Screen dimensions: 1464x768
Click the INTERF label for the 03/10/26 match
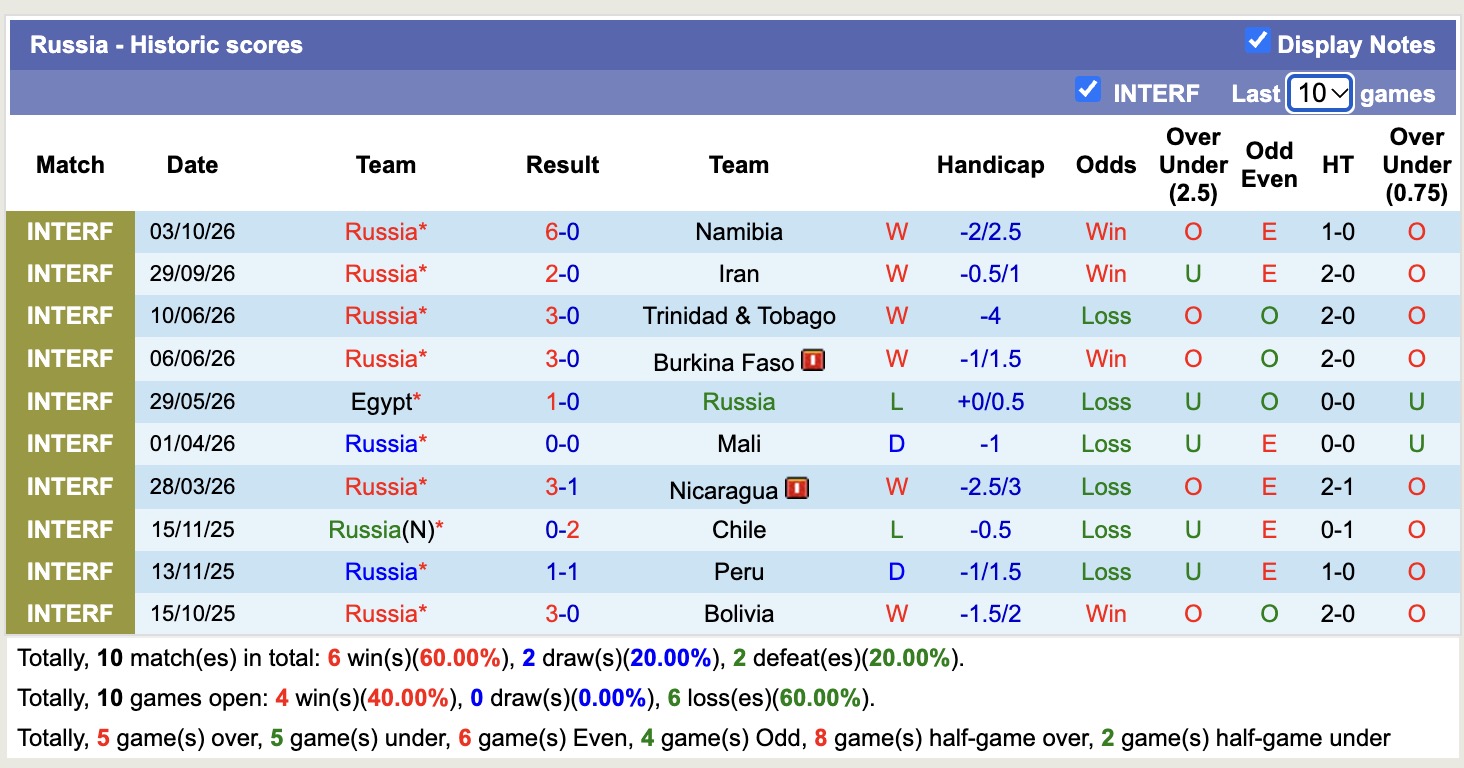pos(70,232)
